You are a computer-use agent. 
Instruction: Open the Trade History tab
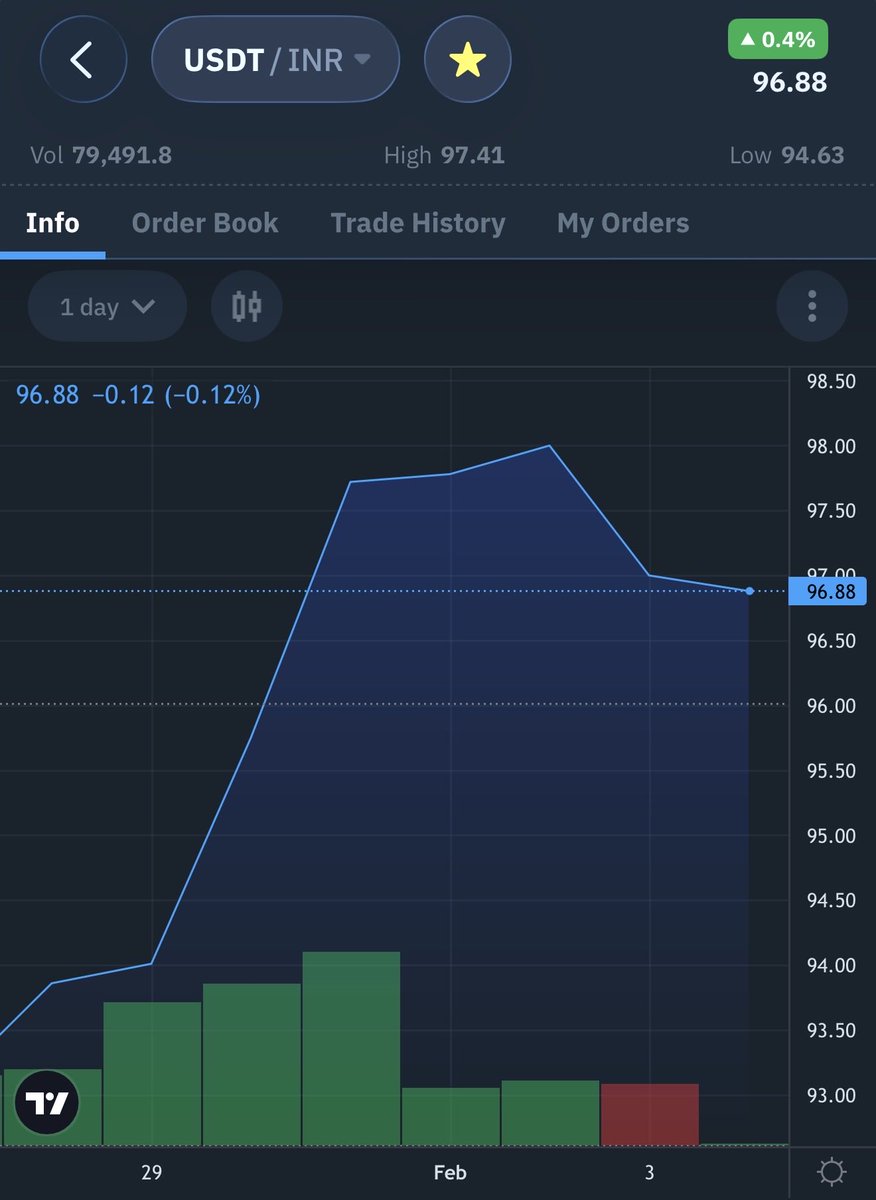click(418, 222)
